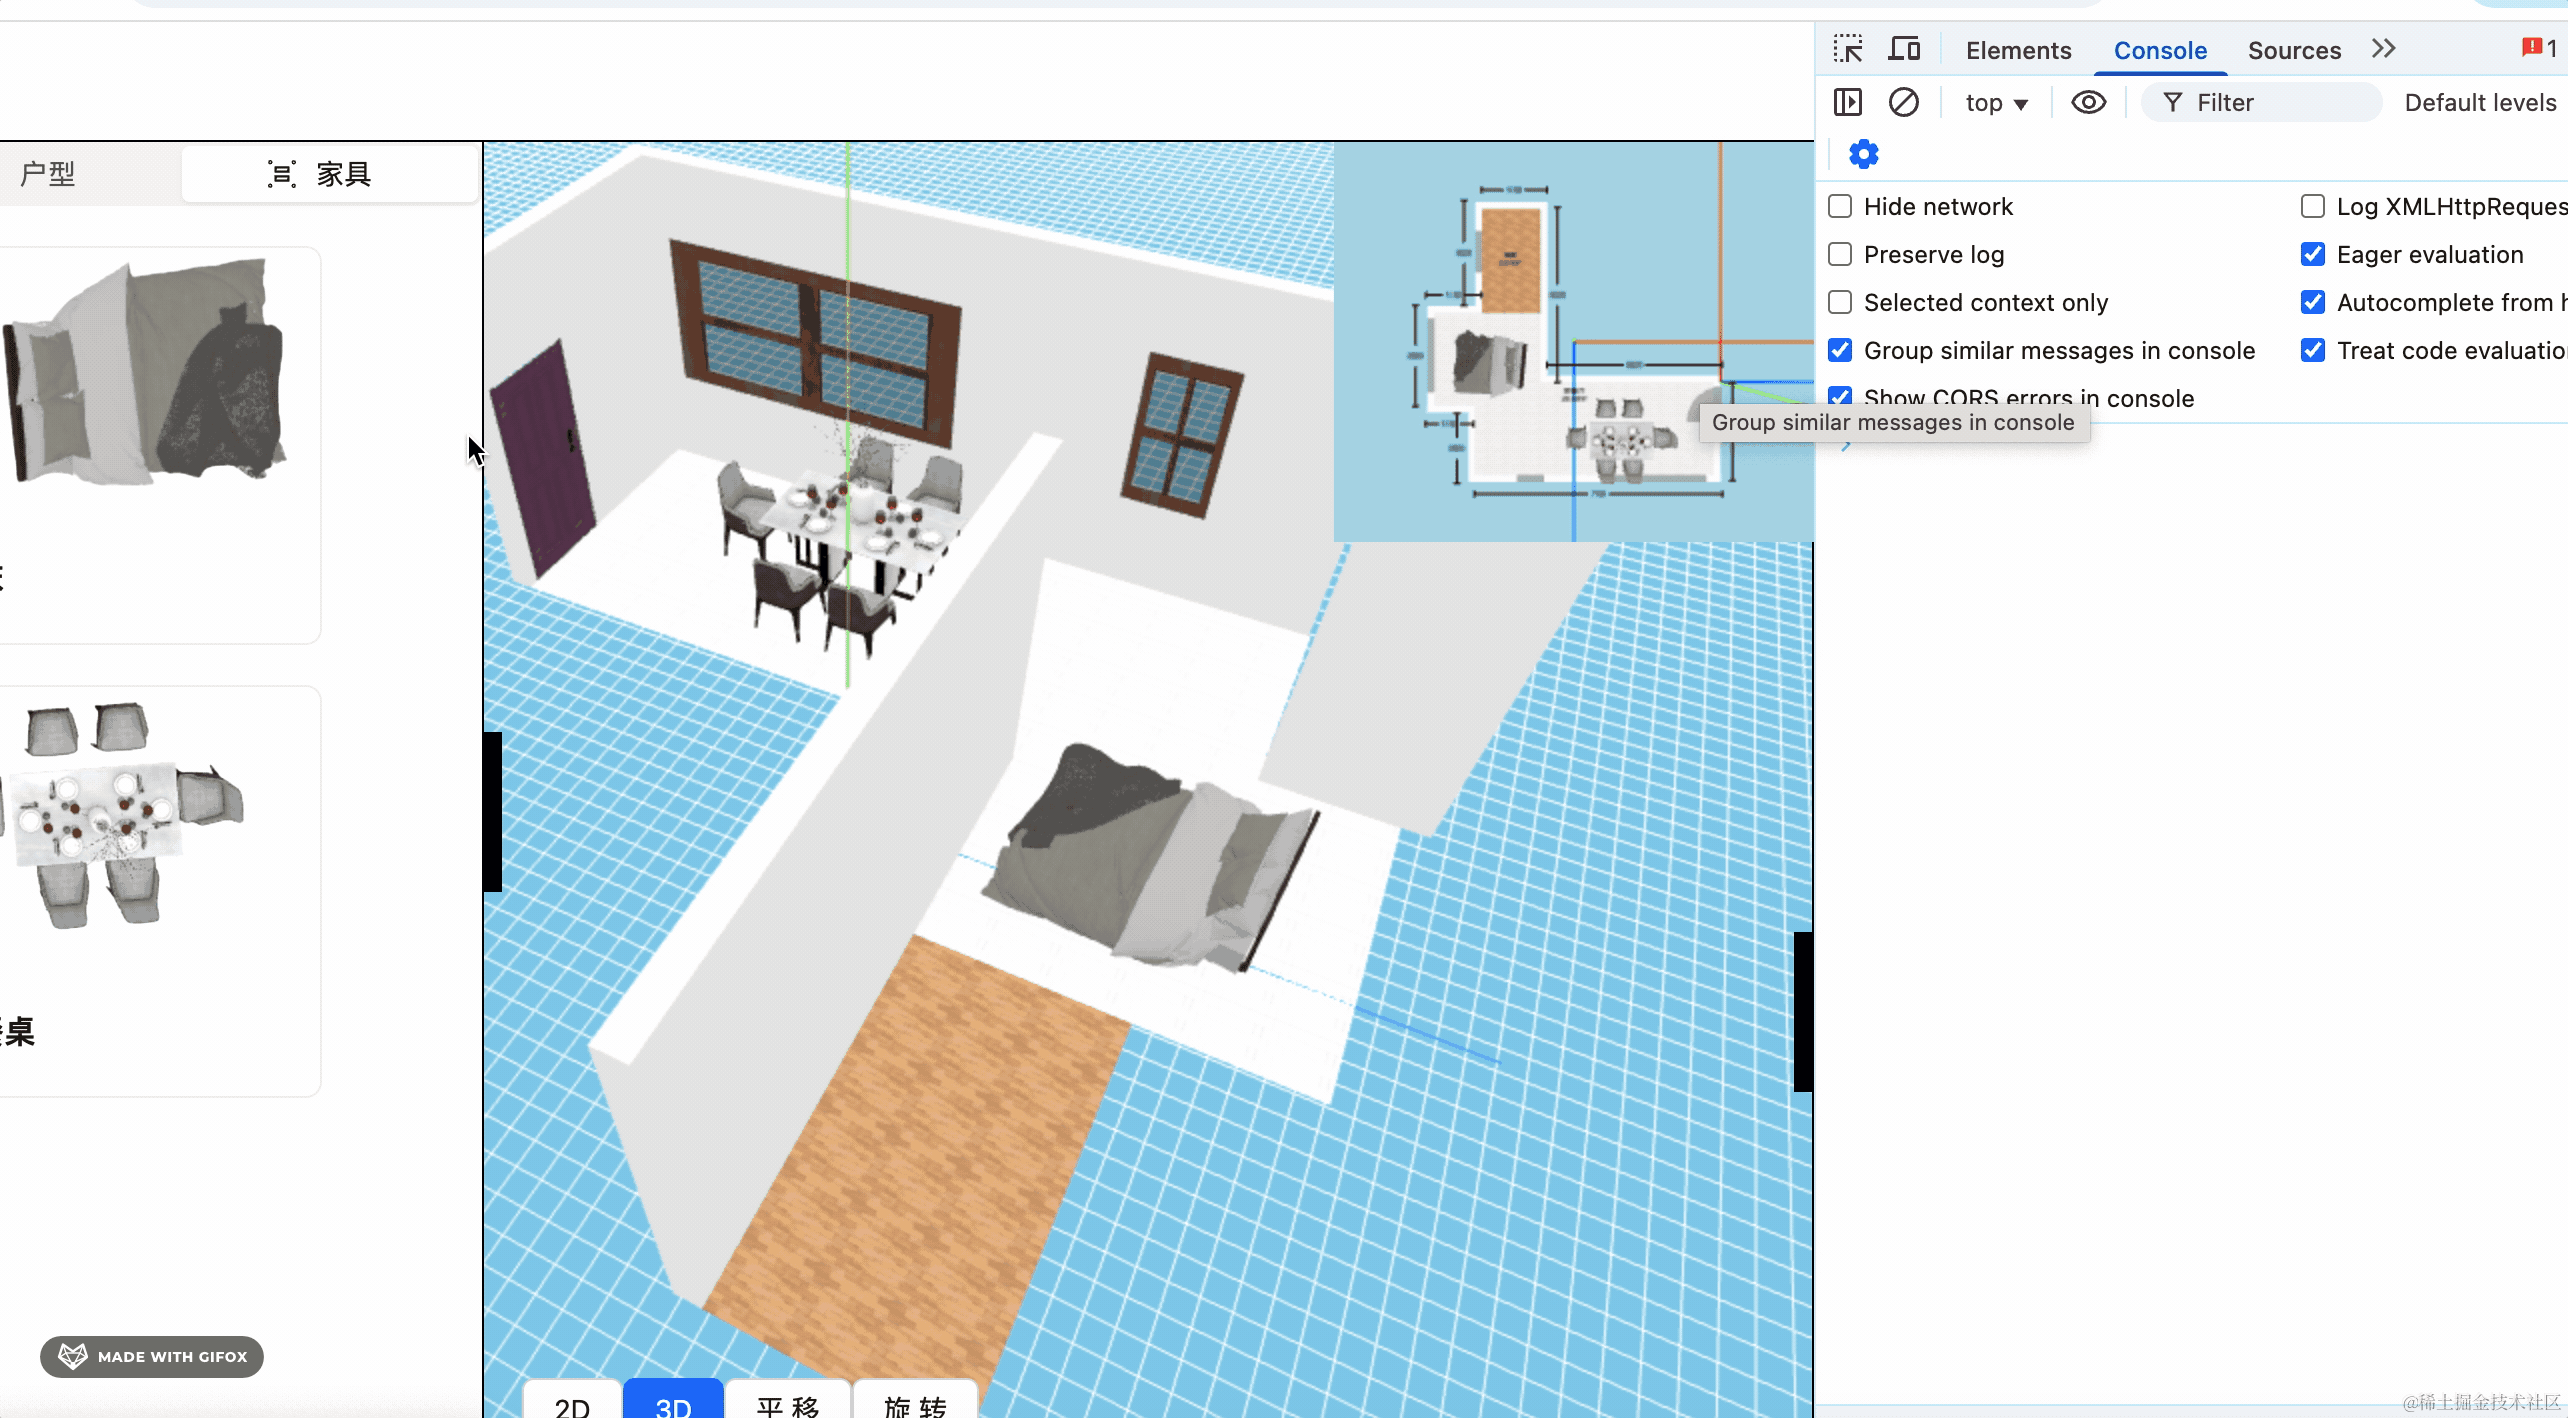Open console settings blue gear icon

click(1864, 154)
